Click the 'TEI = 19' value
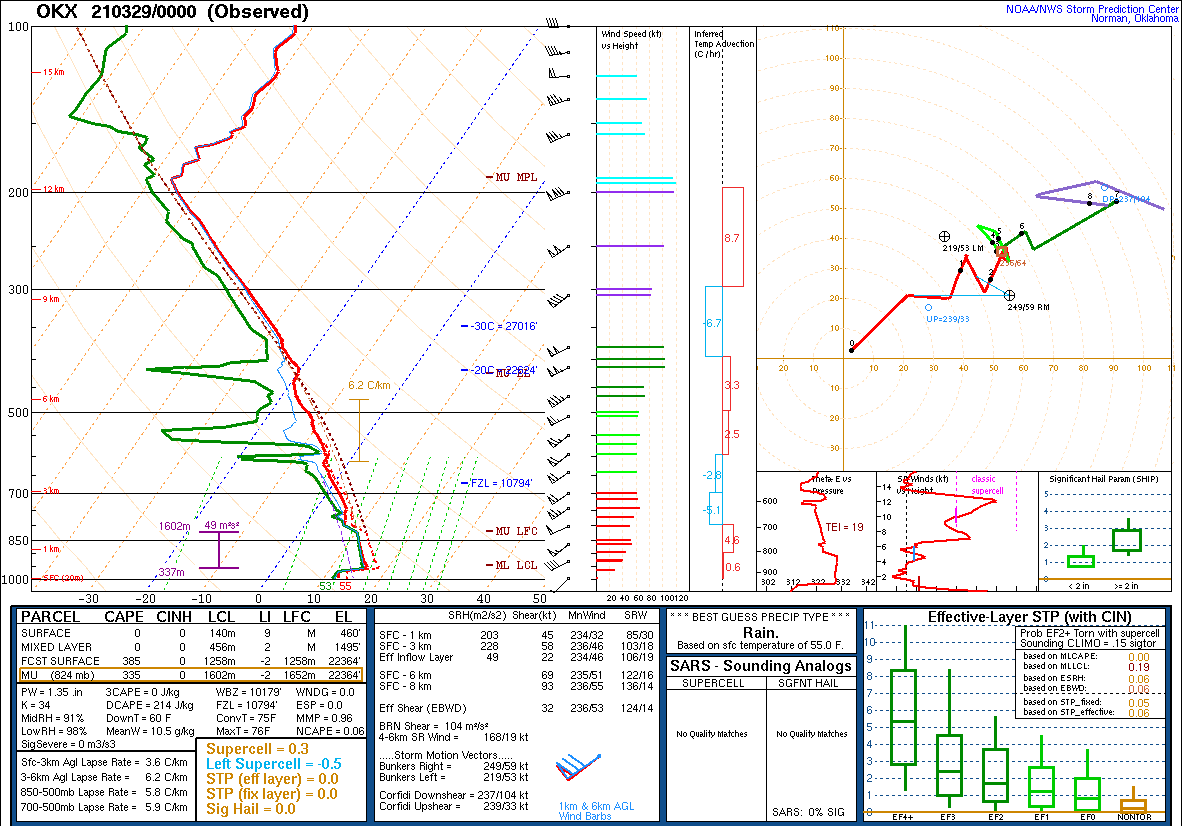This screenshot has width=1182, height=826. 844,527
